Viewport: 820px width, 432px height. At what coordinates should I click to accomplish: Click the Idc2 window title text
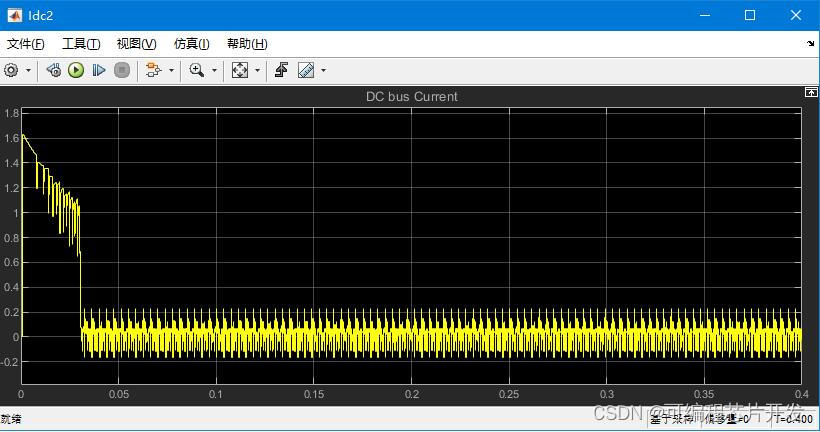click(40, 16)
